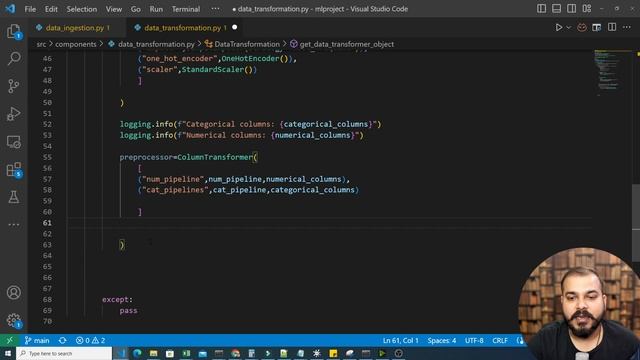The width and height of the screenshot is (640, 360).
Task: Click src in the breadcrumb
Action: pyautogui.click(x=41, y=44)
